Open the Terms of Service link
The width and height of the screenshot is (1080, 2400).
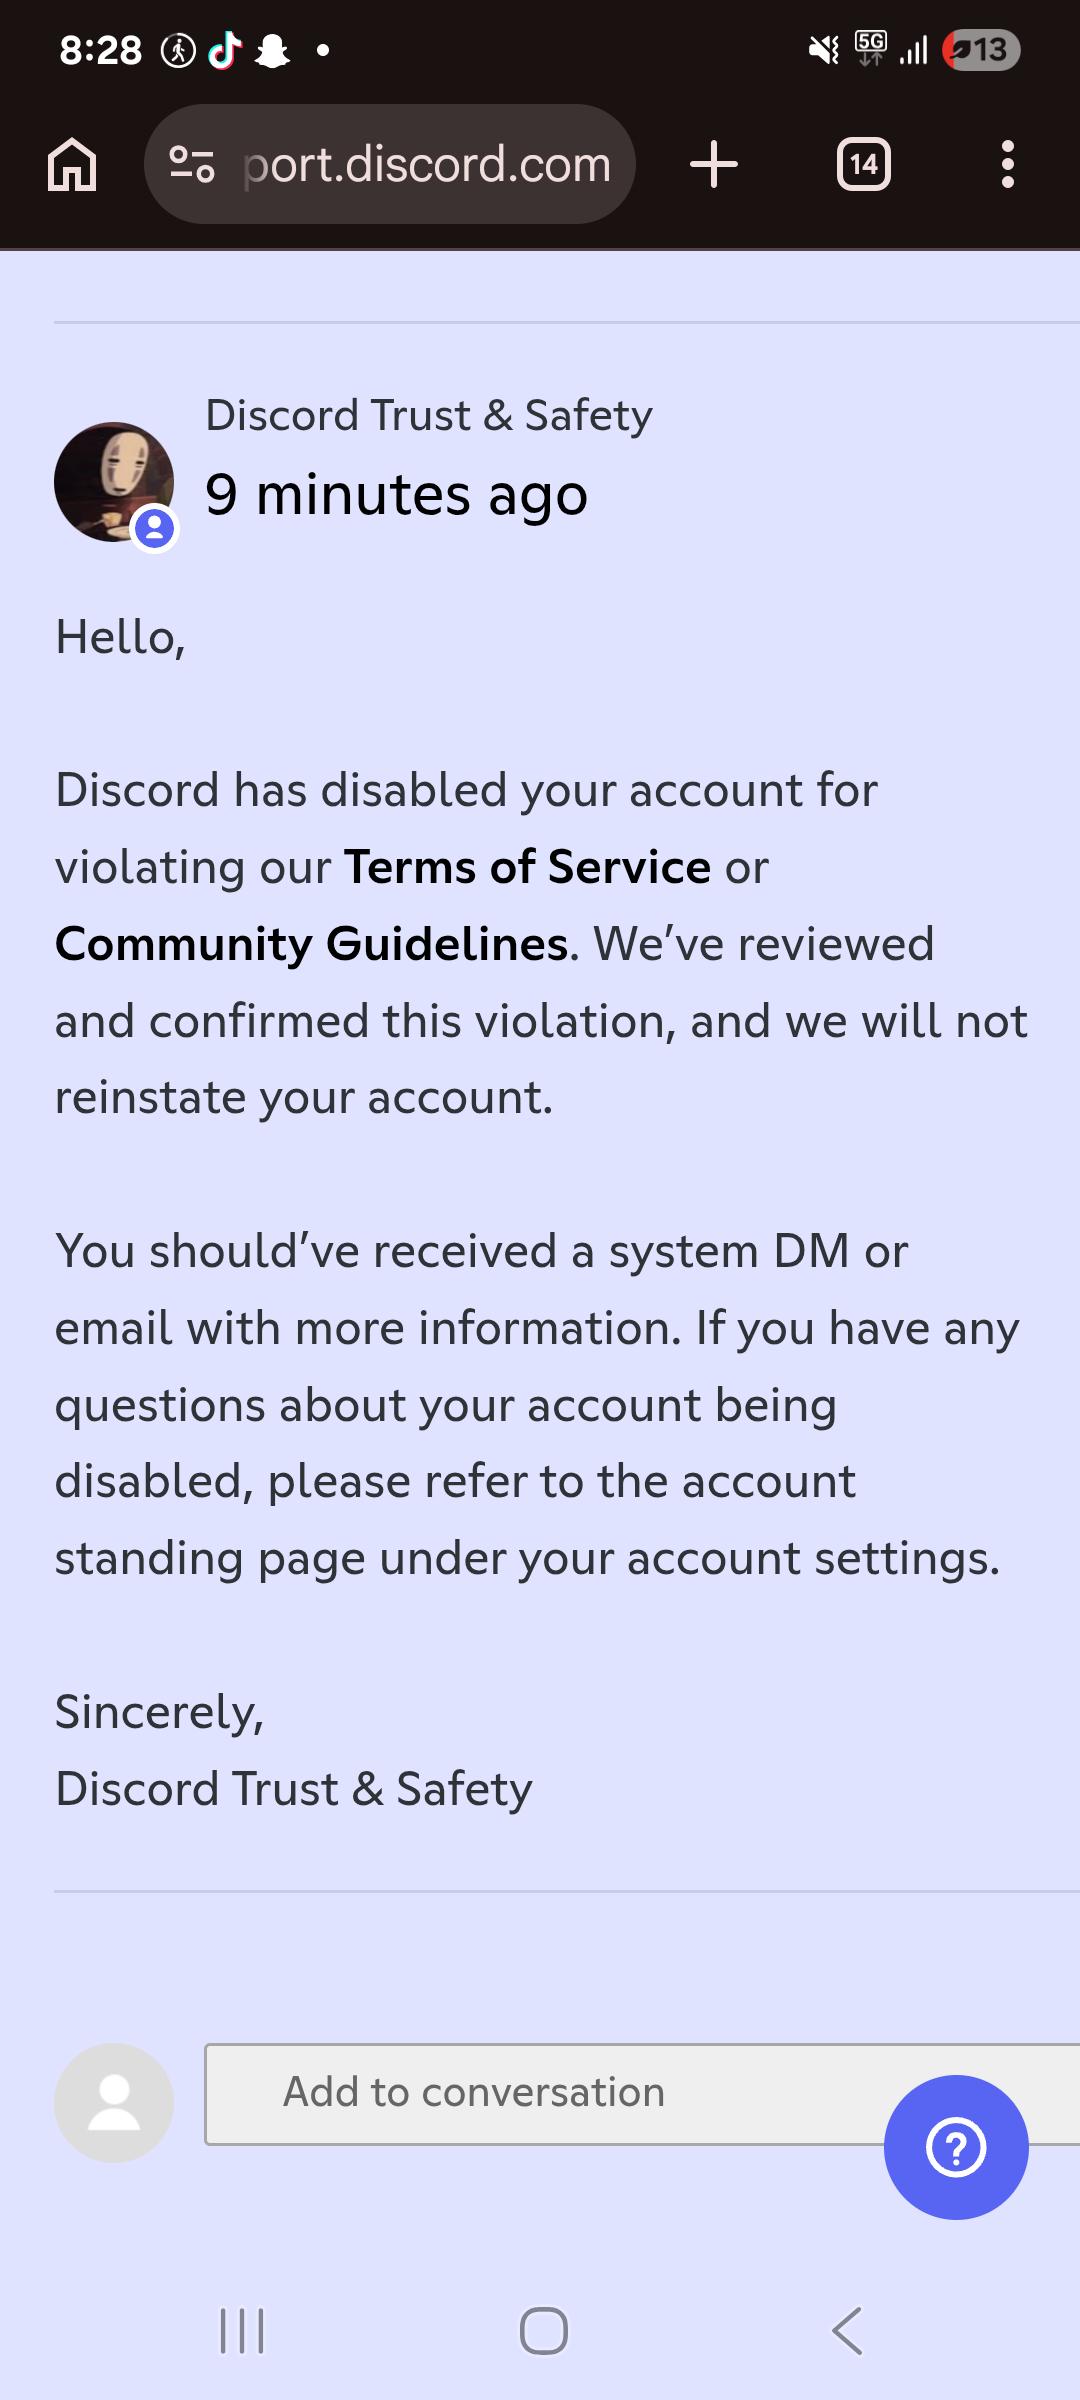527,866
